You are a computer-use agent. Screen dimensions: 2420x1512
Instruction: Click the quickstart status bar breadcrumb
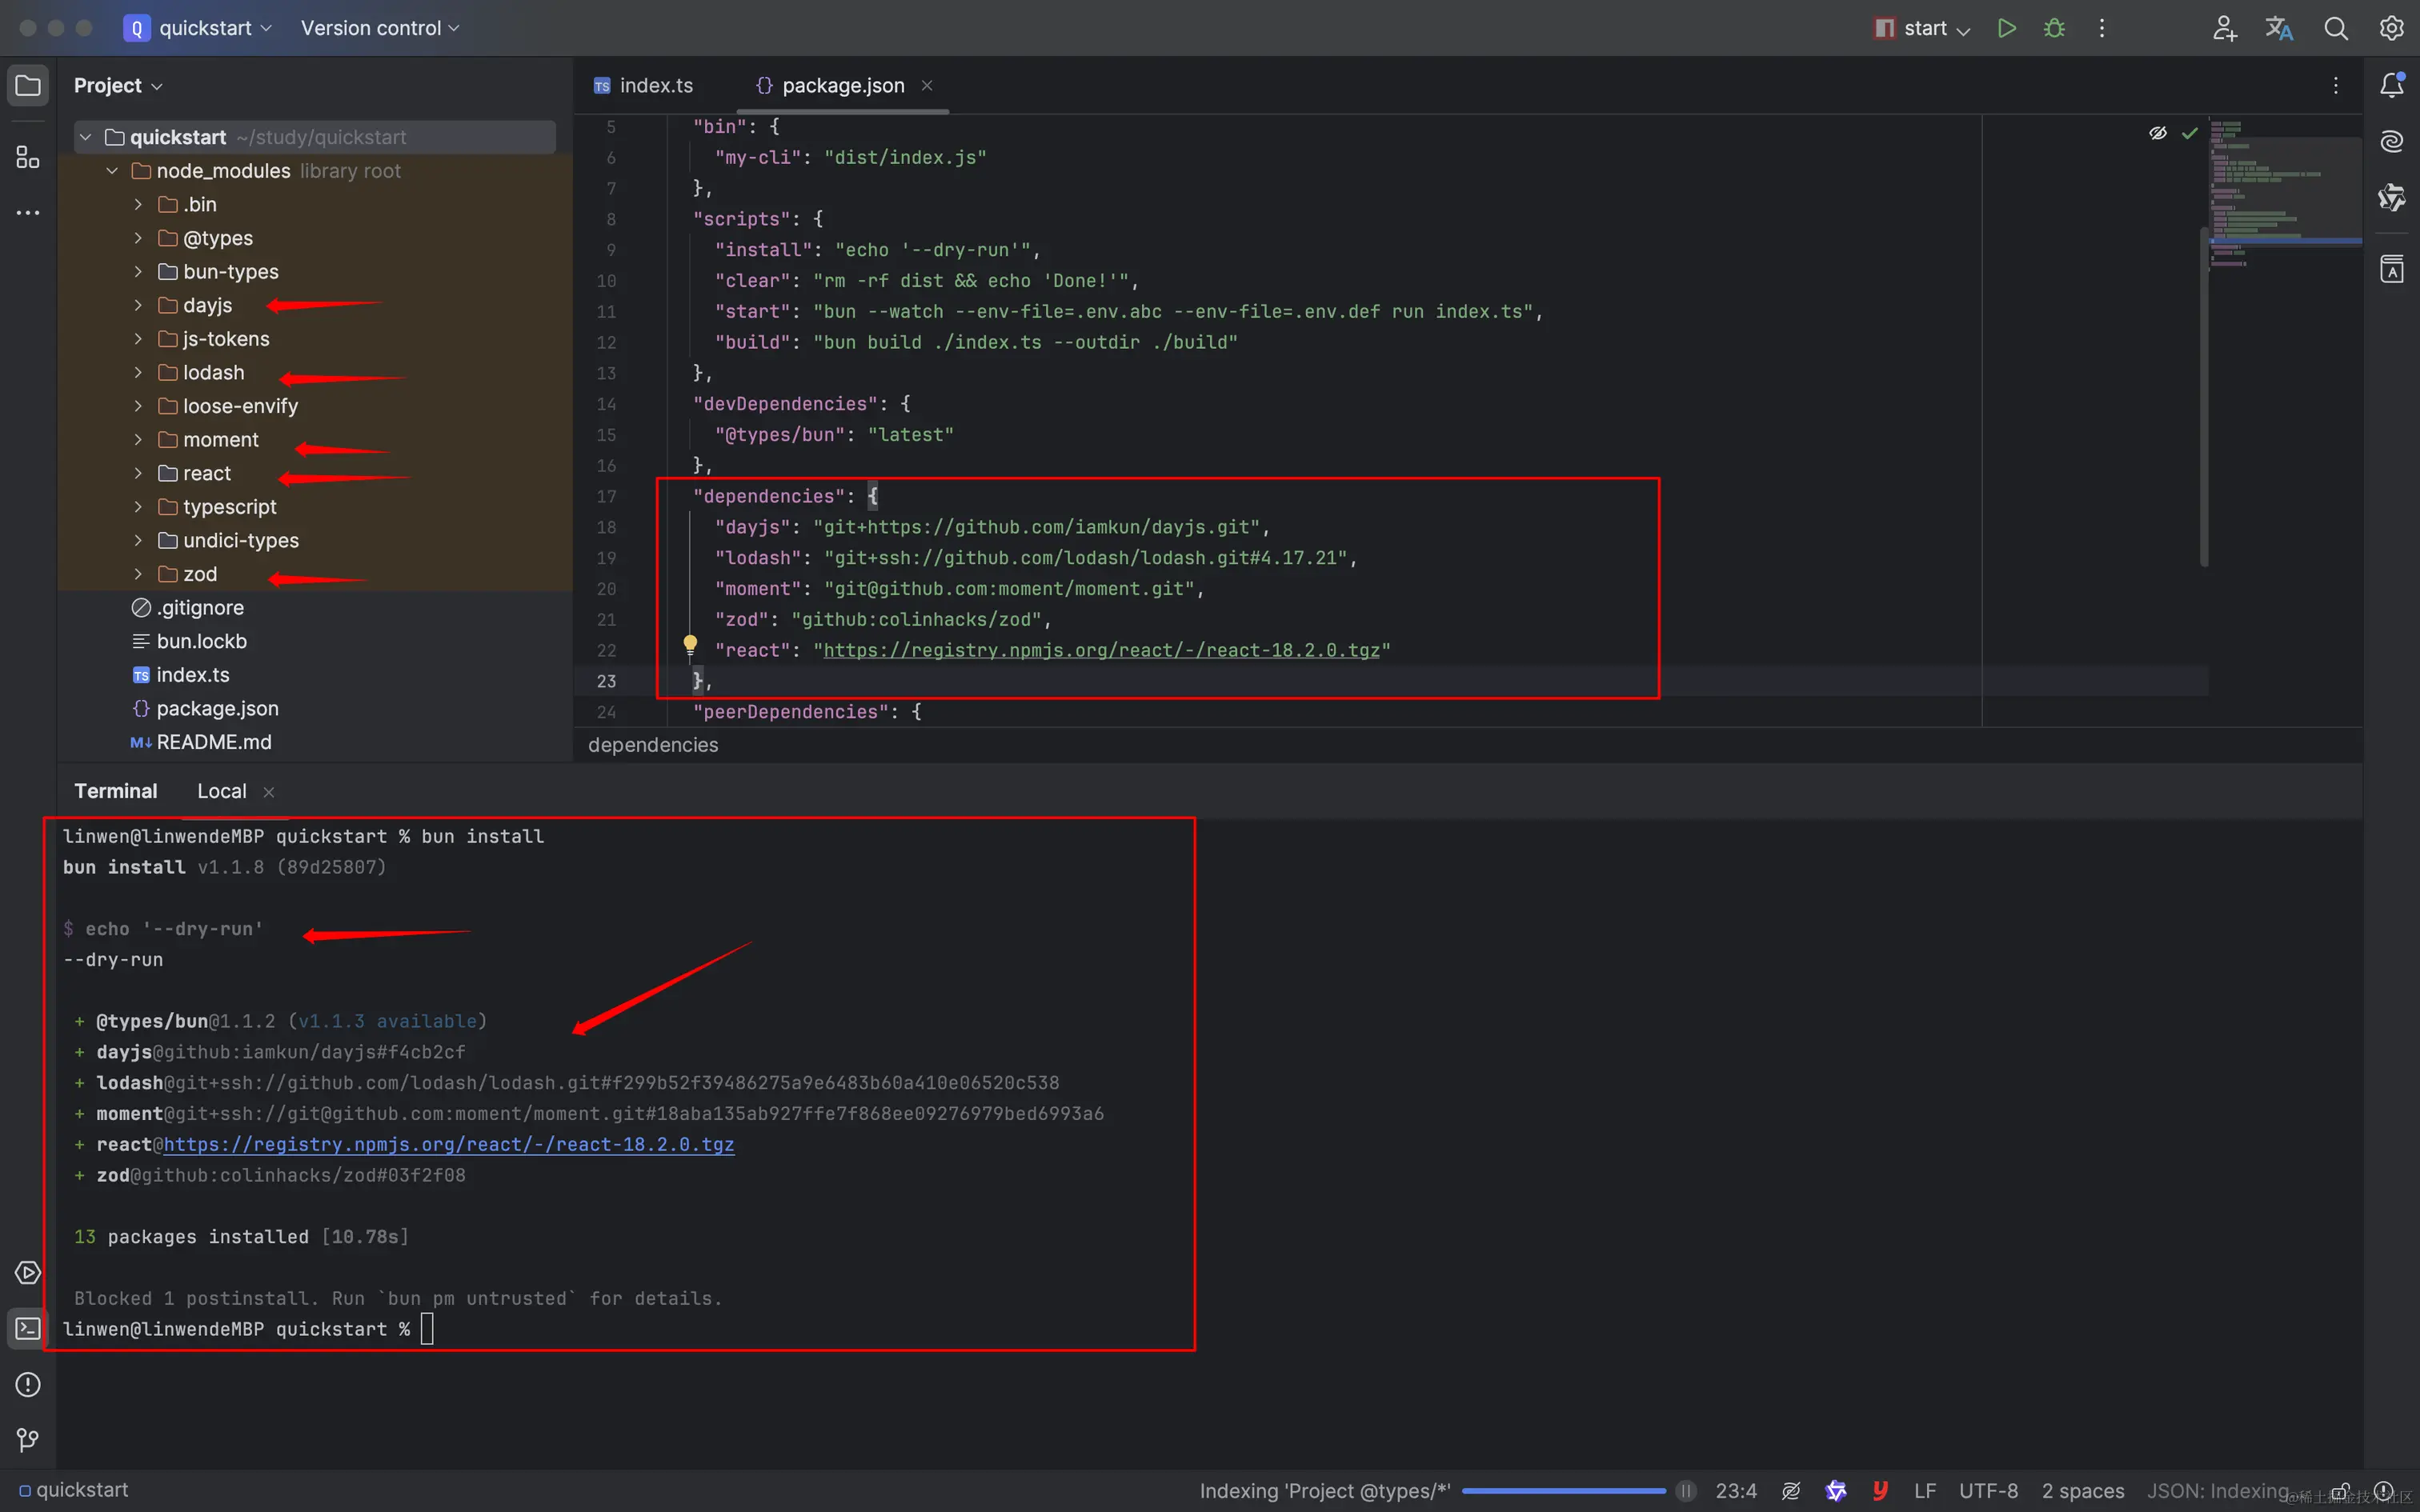(x=74, y=1490)
